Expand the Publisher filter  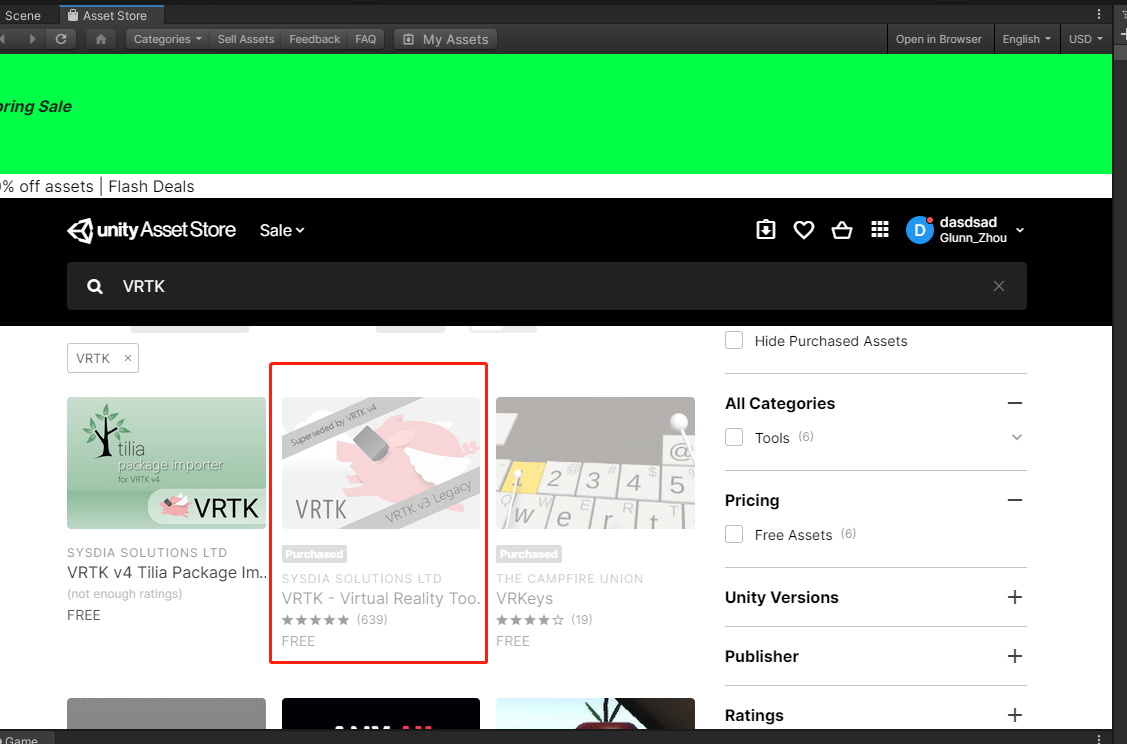click(x=1015, y=656)
